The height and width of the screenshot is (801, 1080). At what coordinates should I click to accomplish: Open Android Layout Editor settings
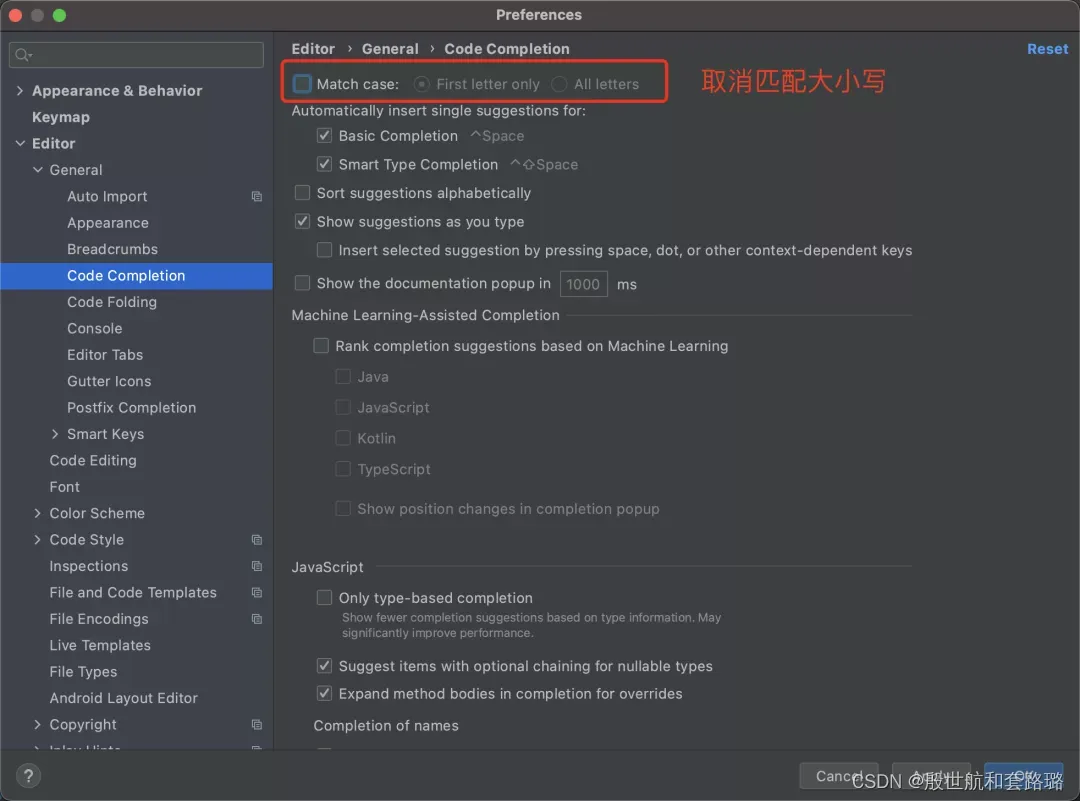123,698
